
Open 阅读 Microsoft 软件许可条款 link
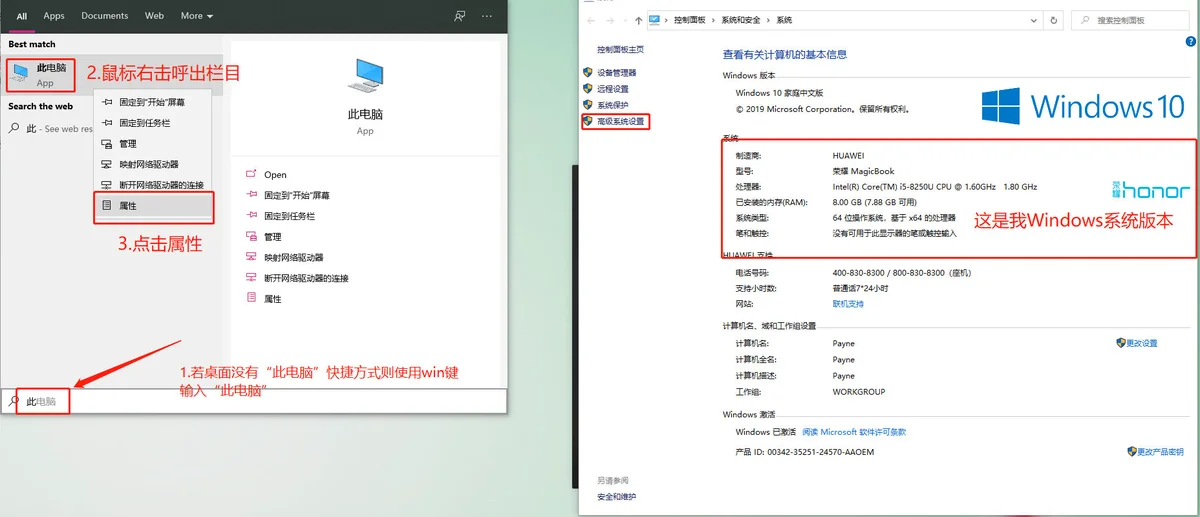pos(853,432)
